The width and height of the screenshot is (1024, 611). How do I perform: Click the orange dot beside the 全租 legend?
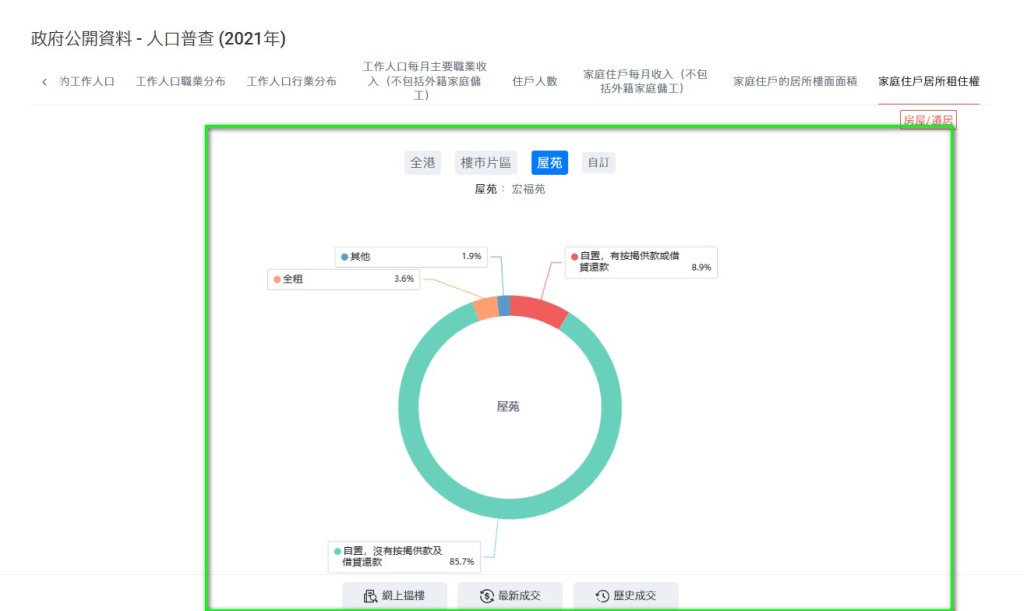[x=277, y=280]
